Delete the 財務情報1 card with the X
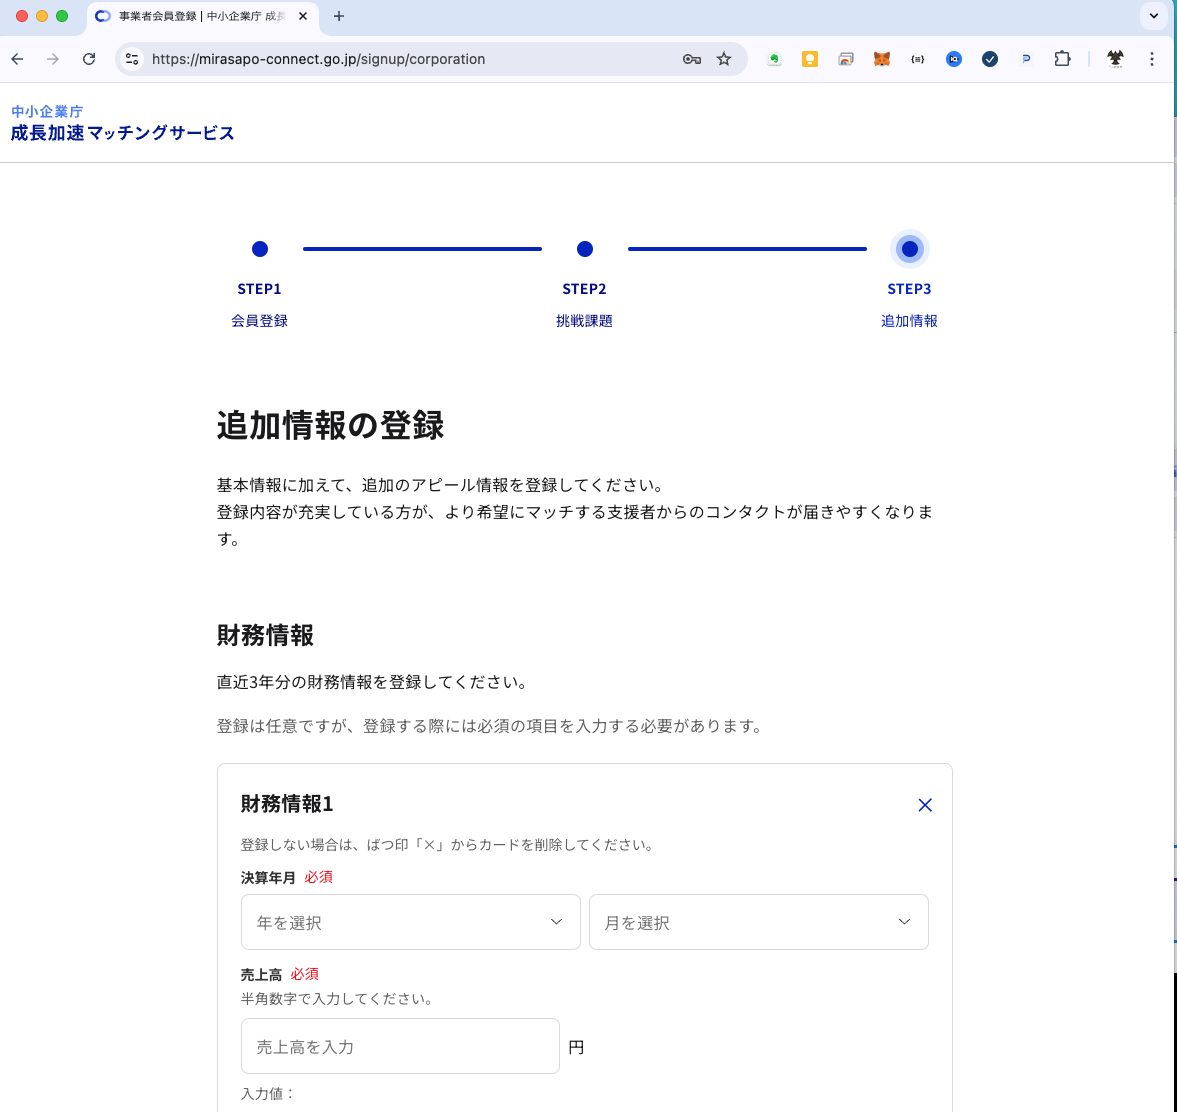Screen dimensions: 1177x1112 [925, 805]
